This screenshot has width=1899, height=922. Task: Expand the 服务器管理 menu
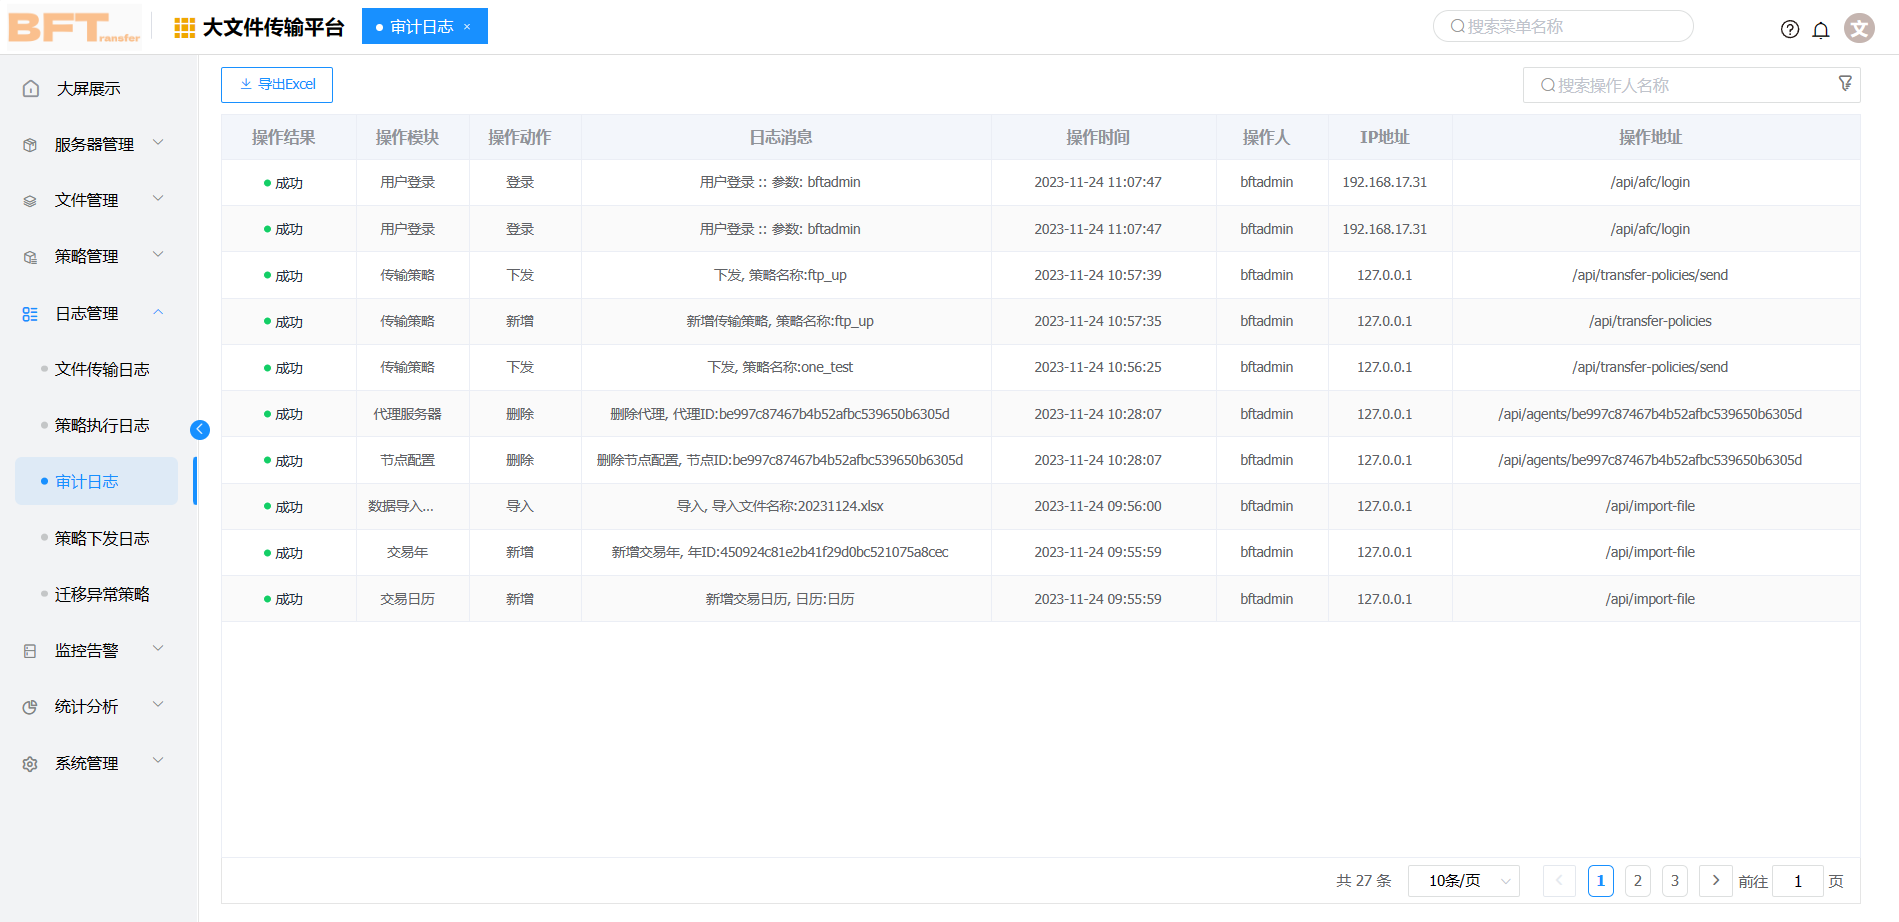tap(94, 145)
